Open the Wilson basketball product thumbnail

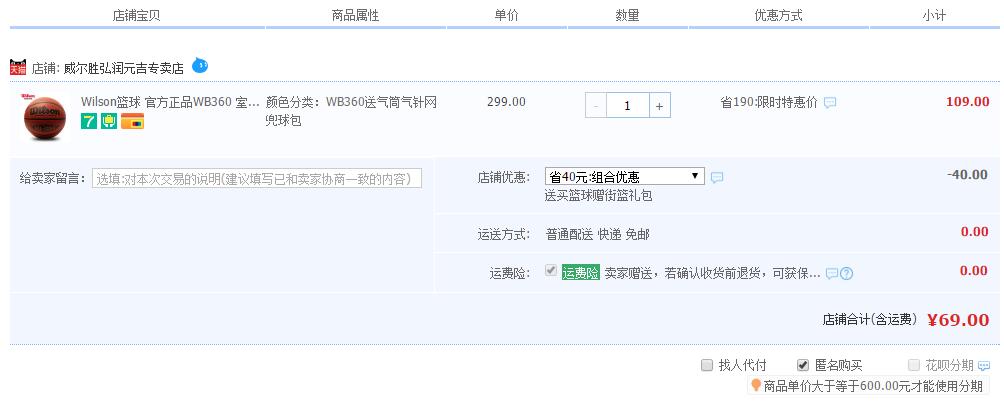(45, 117)
